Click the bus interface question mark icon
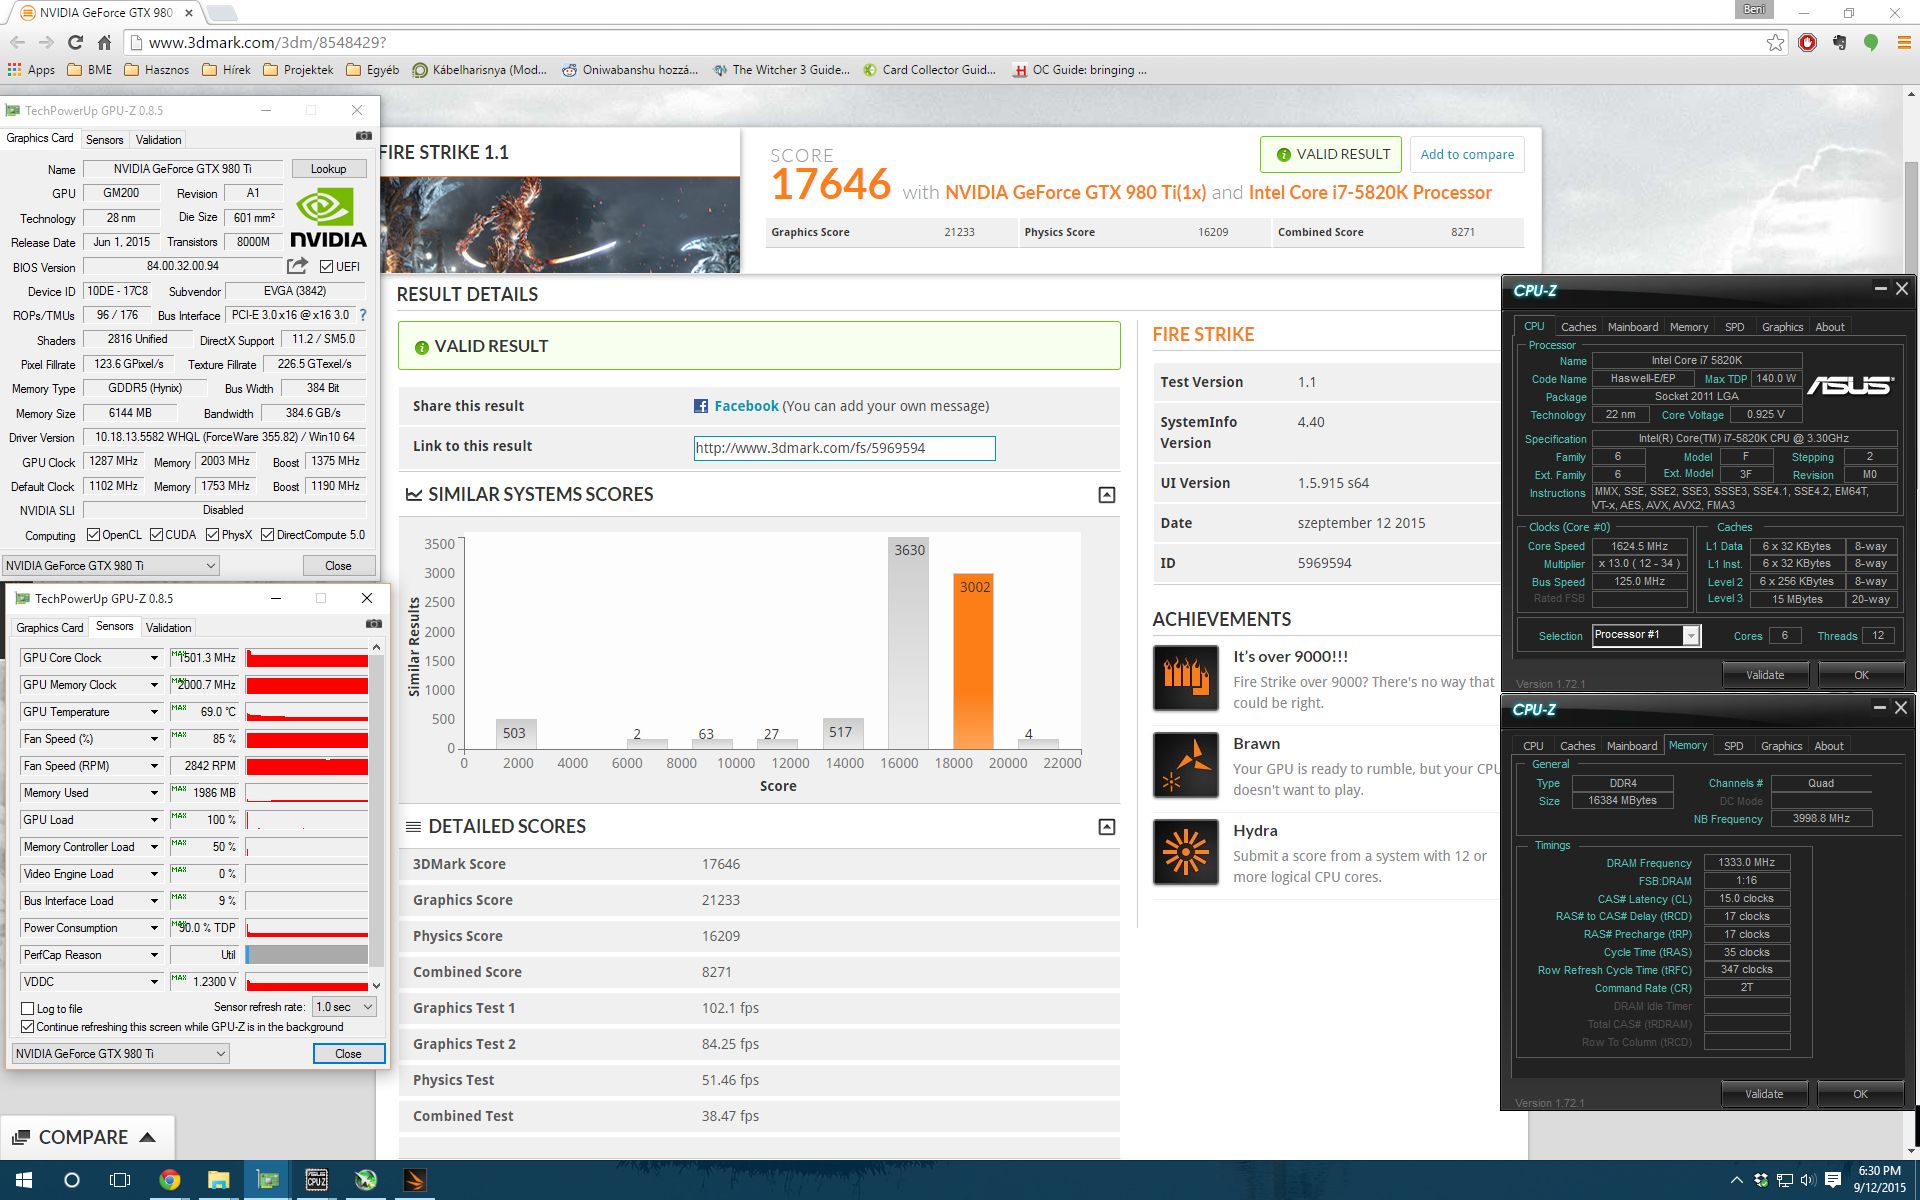1920x1200 pixels. click(x=363, y=315)
